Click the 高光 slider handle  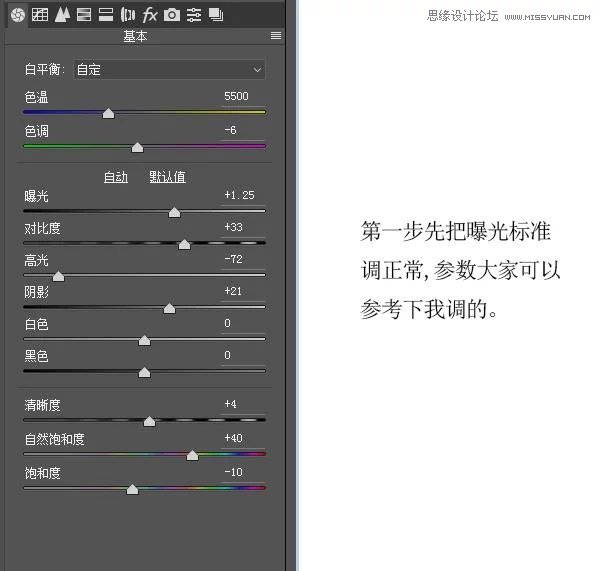point(58,276)
